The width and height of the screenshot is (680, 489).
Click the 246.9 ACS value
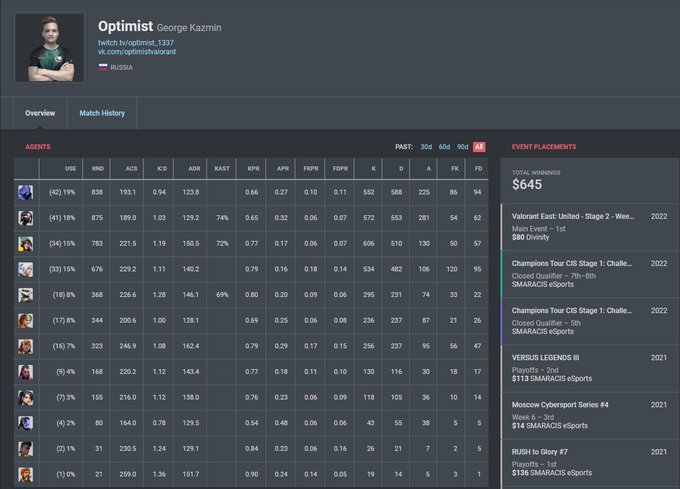coord(128,346)
